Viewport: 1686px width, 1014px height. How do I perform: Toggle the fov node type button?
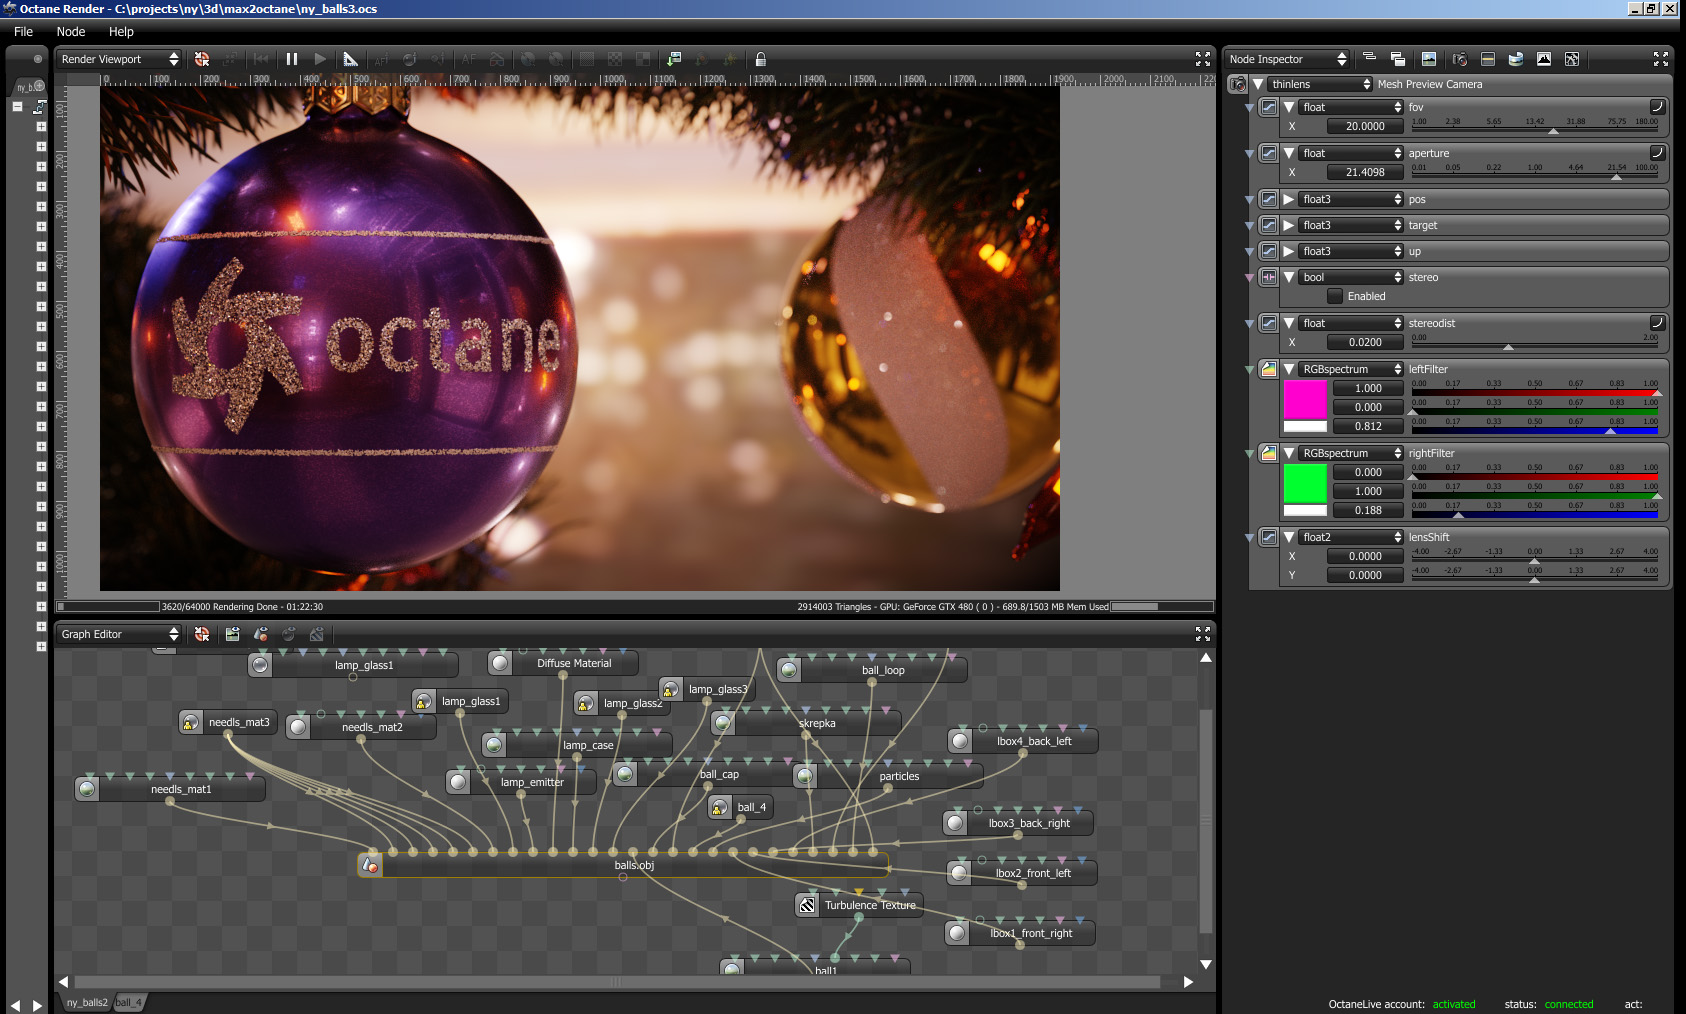[1268, 107]
